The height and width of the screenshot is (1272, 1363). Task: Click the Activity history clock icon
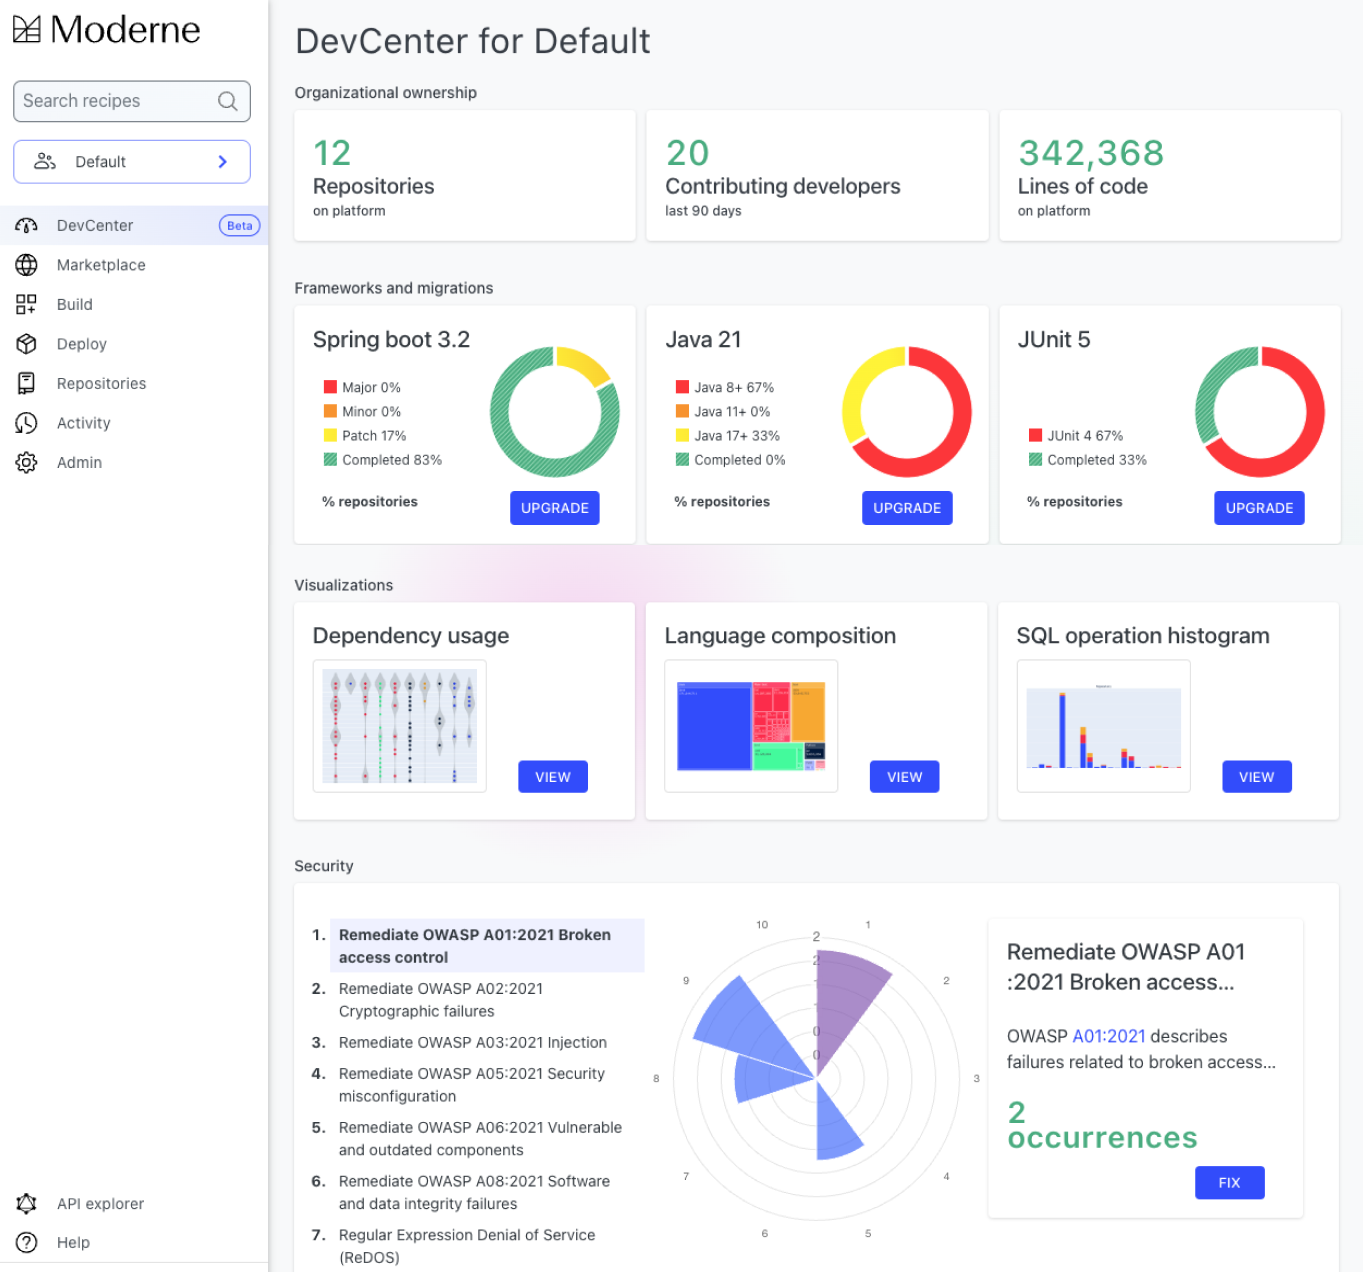27,423
